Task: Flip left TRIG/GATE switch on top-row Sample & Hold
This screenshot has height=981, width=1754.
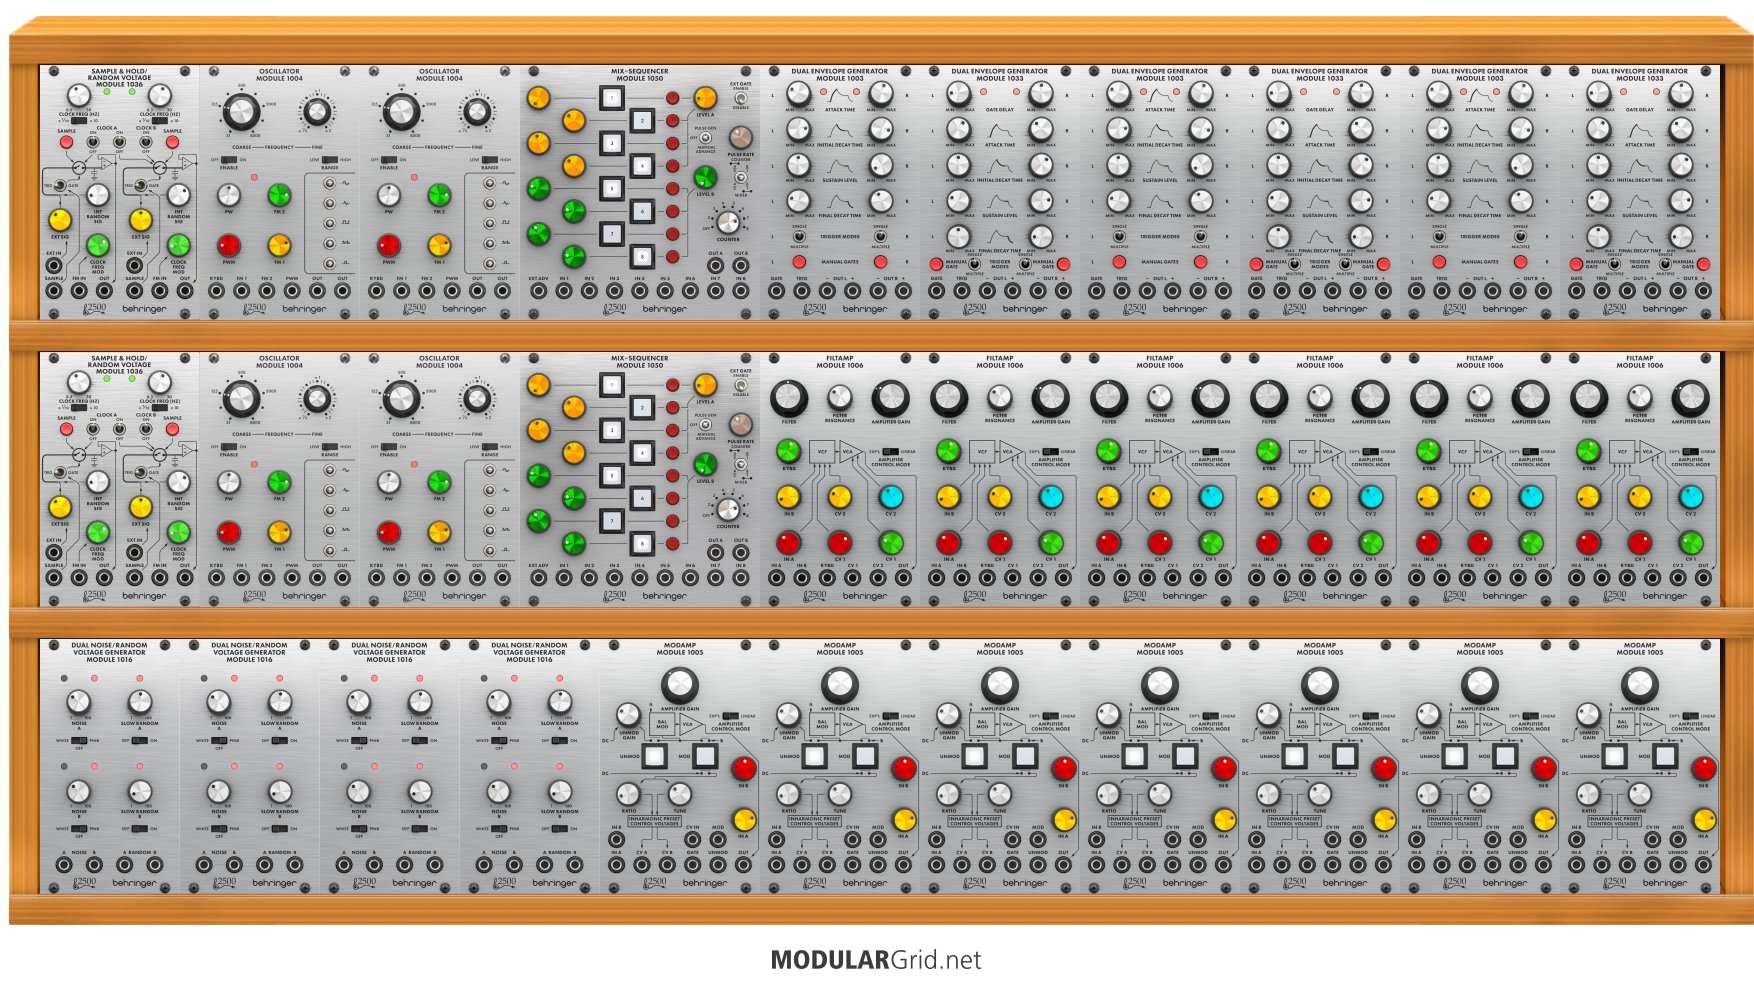Action: pos(60,185)
